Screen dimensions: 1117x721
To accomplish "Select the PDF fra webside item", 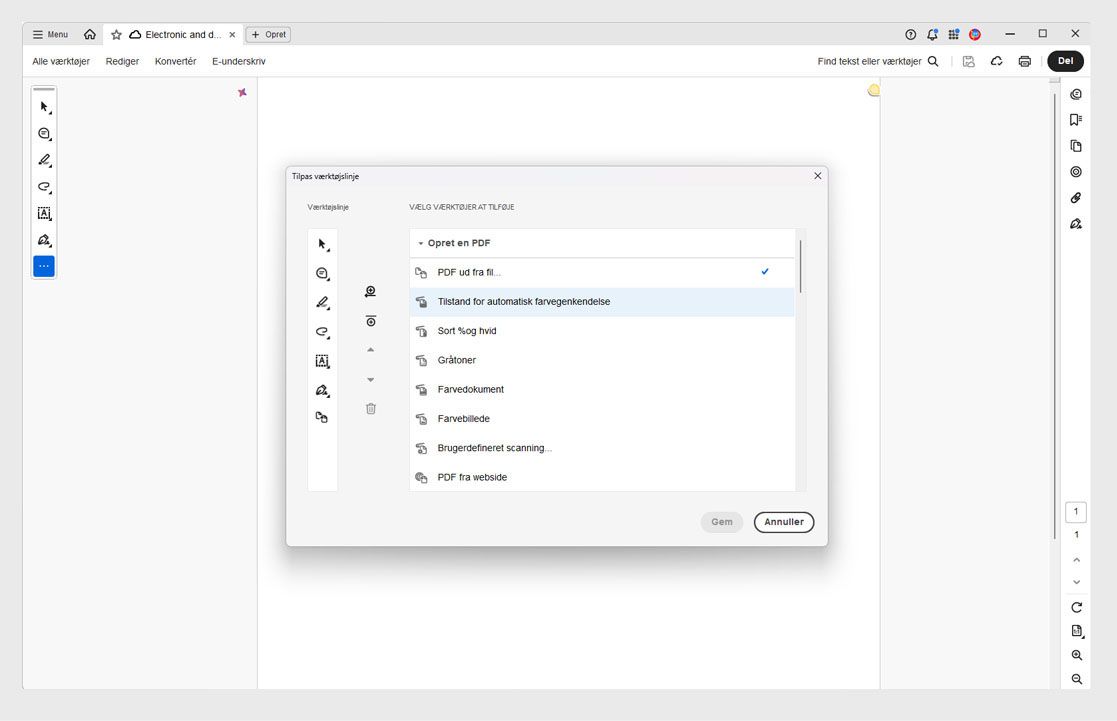I will click(x=602, y=477).
